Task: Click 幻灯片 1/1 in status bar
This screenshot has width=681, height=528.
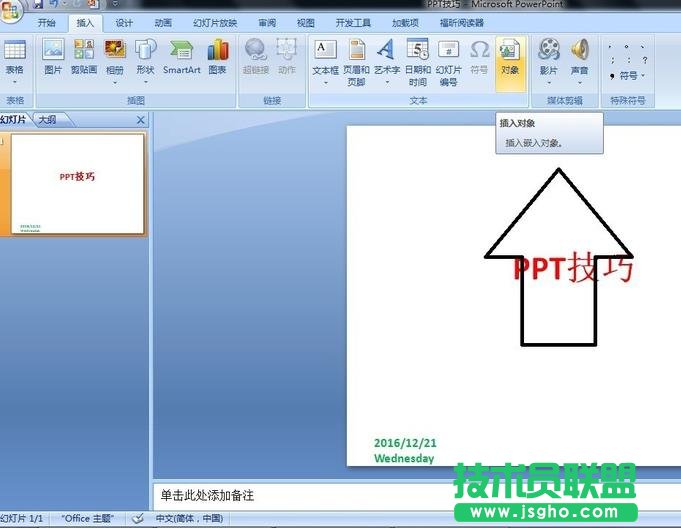Action: pyautogui.click(x=22, y=518)
